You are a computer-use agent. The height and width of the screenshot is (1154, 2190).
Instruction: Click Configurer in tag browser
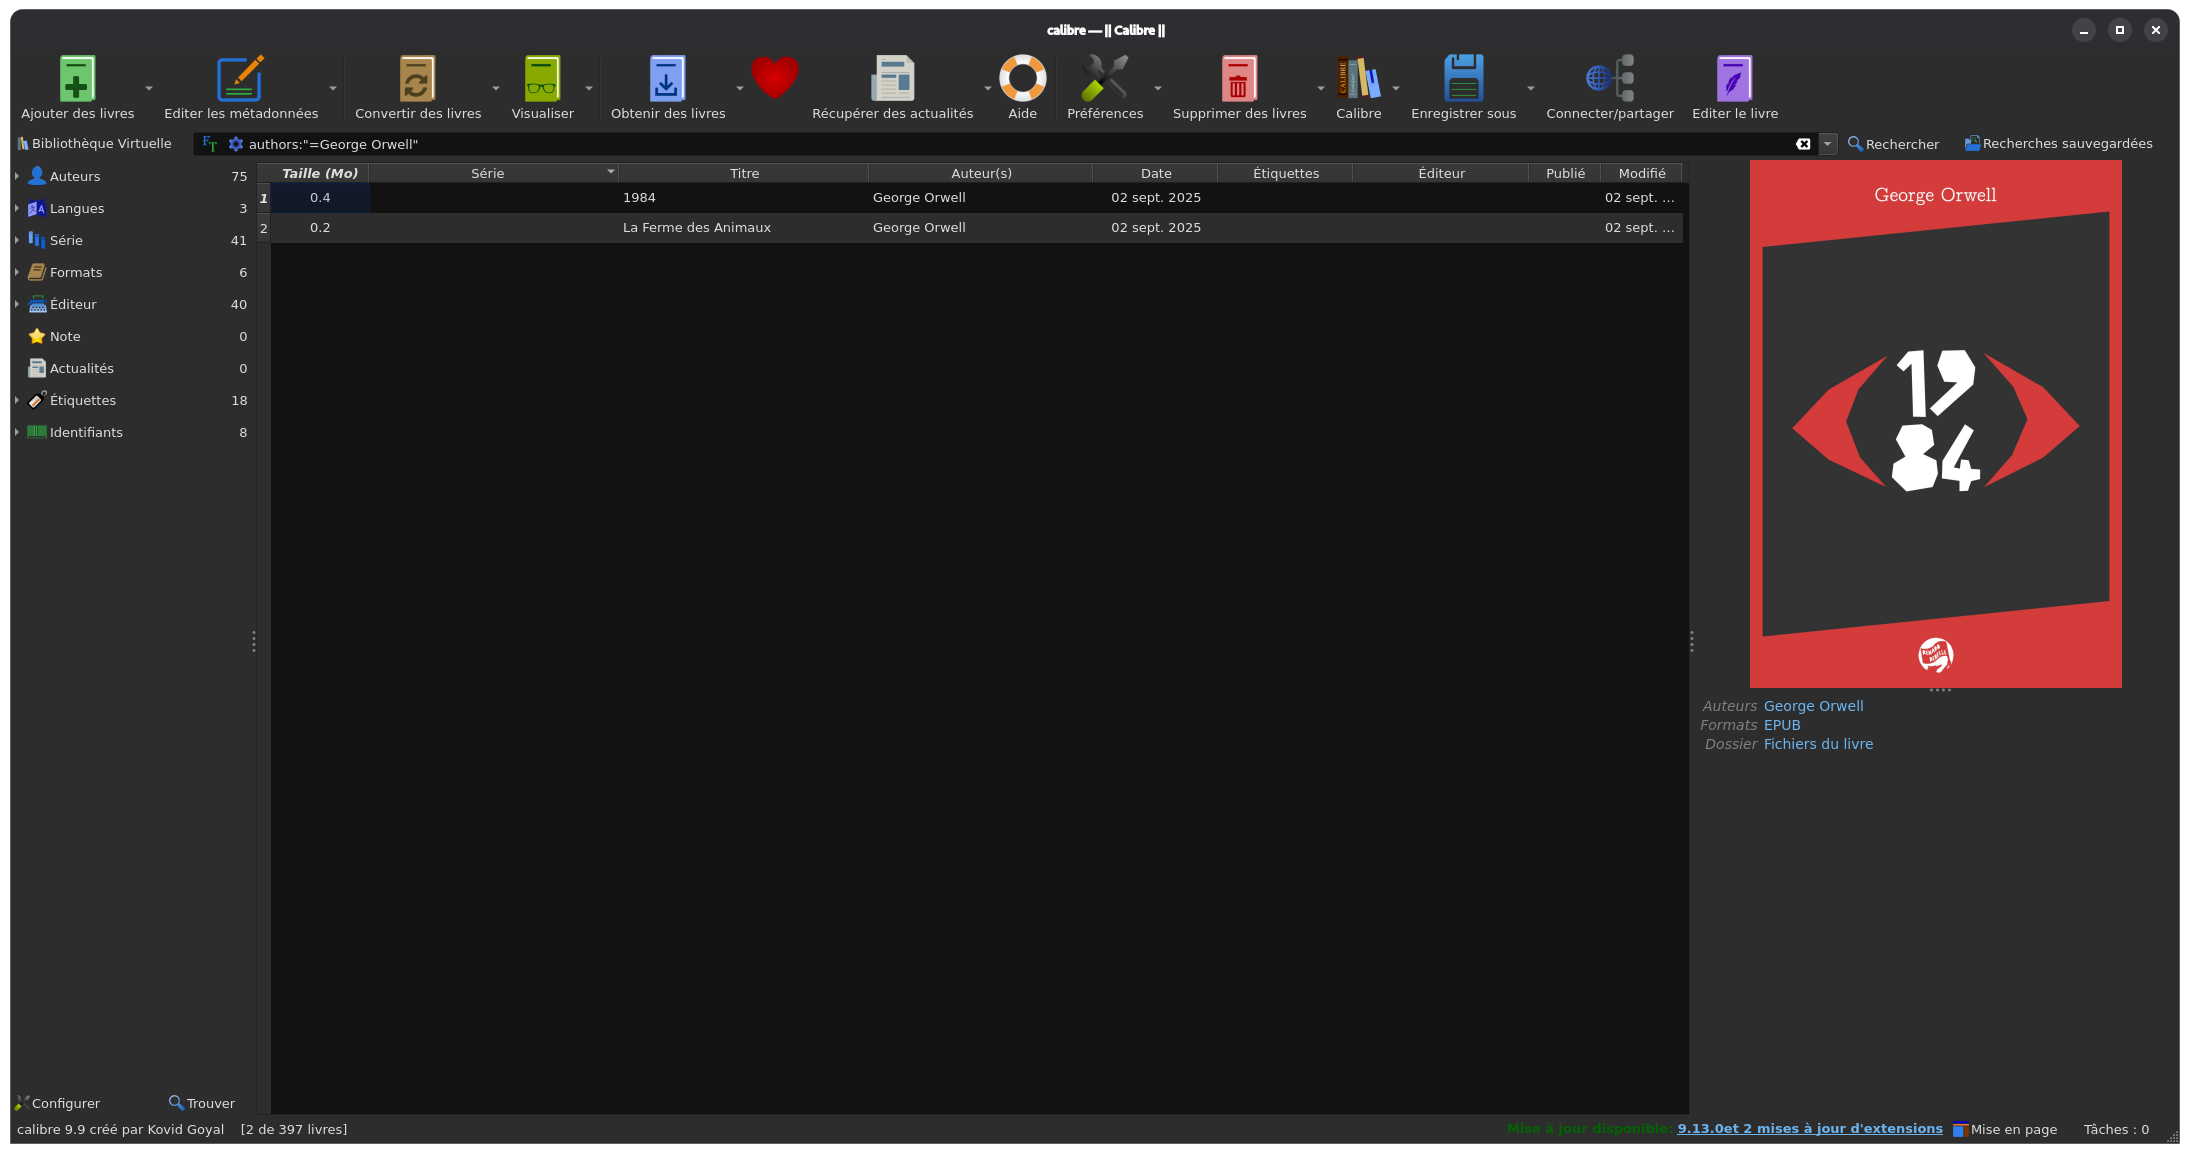[58, 1103]
